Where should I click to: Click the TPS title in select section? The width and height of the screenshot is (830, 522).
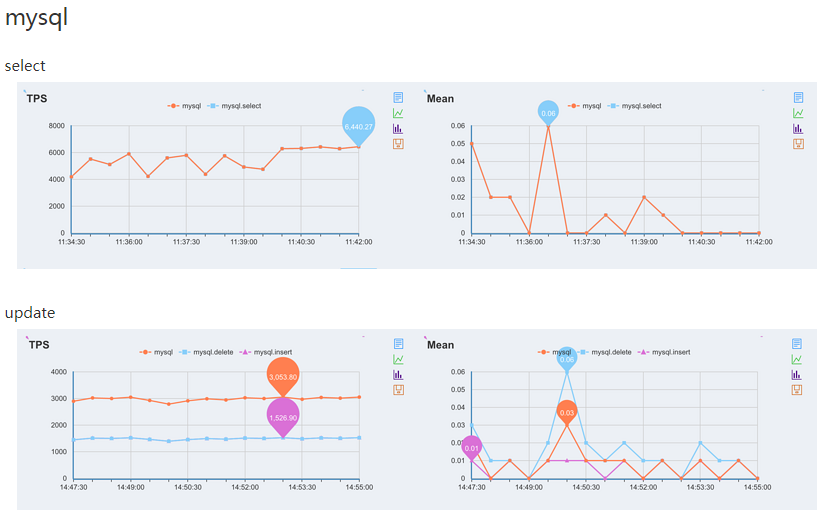(x=37, y=98)
